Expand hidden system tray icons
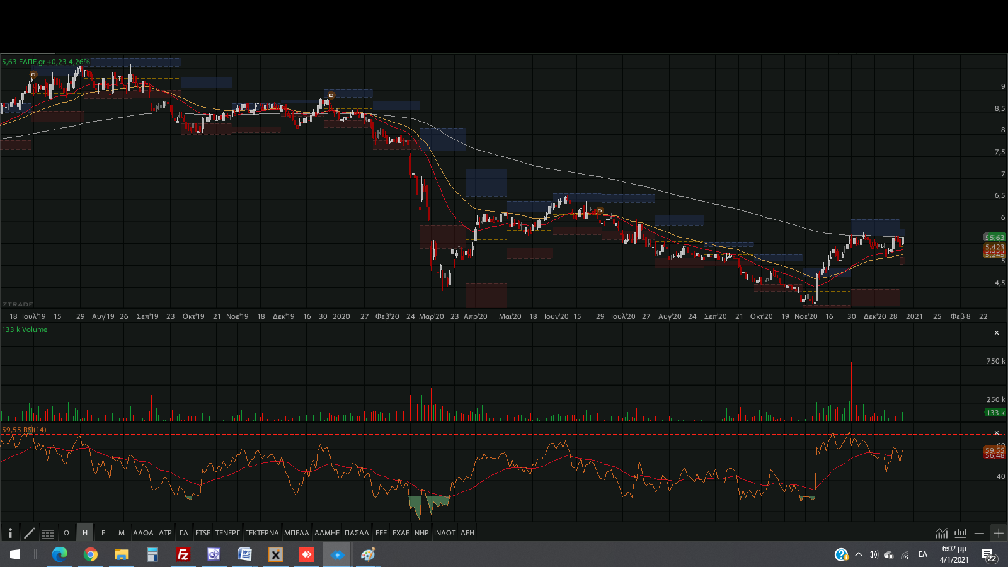 tap(858, 554)
